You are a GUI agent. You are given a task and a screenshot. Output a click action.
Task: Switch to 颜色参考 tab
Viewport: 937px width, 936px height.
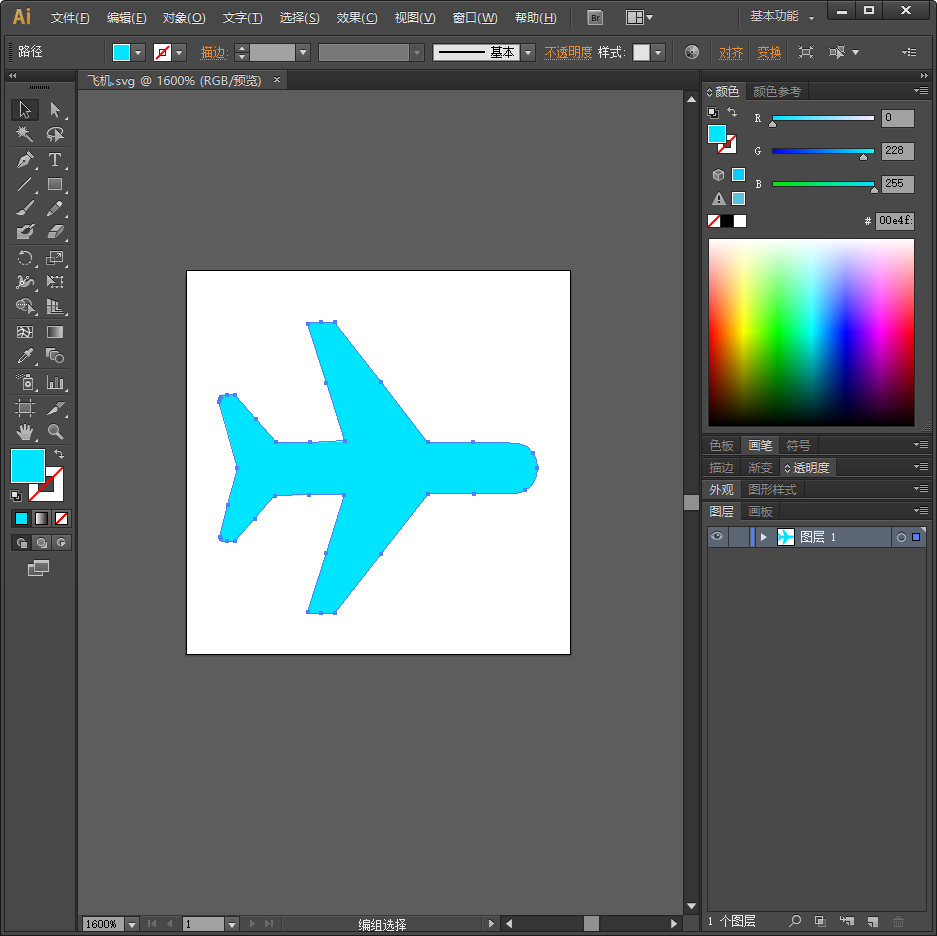point(777,91)
